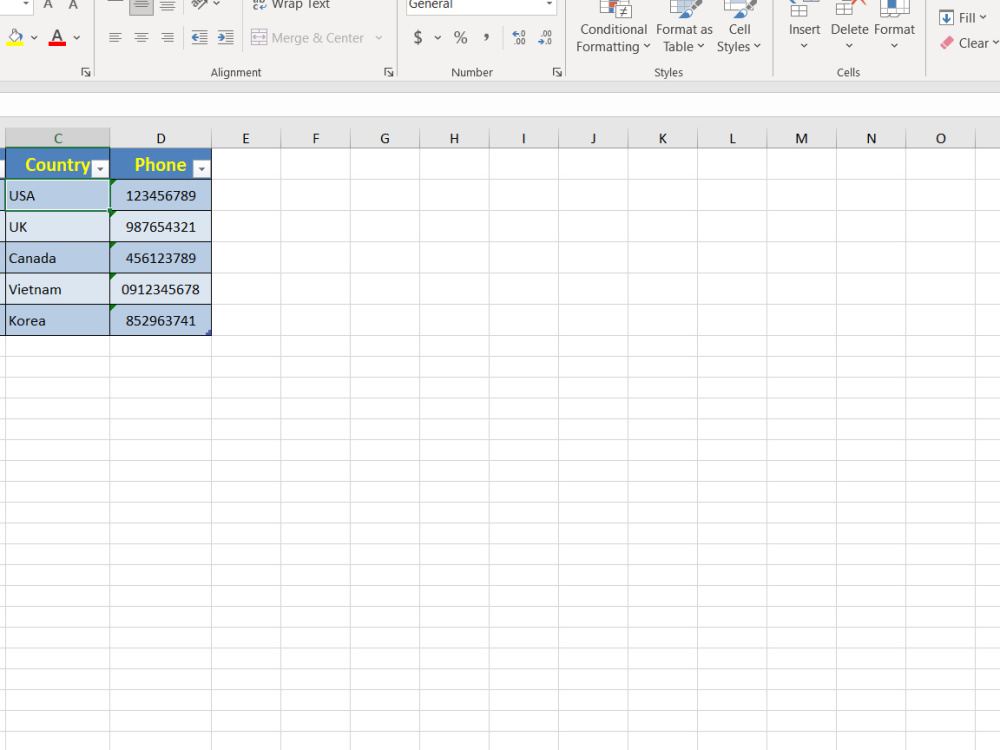
Task: Open the Fill Color dropdown arrow
Action: pos(34,38)
